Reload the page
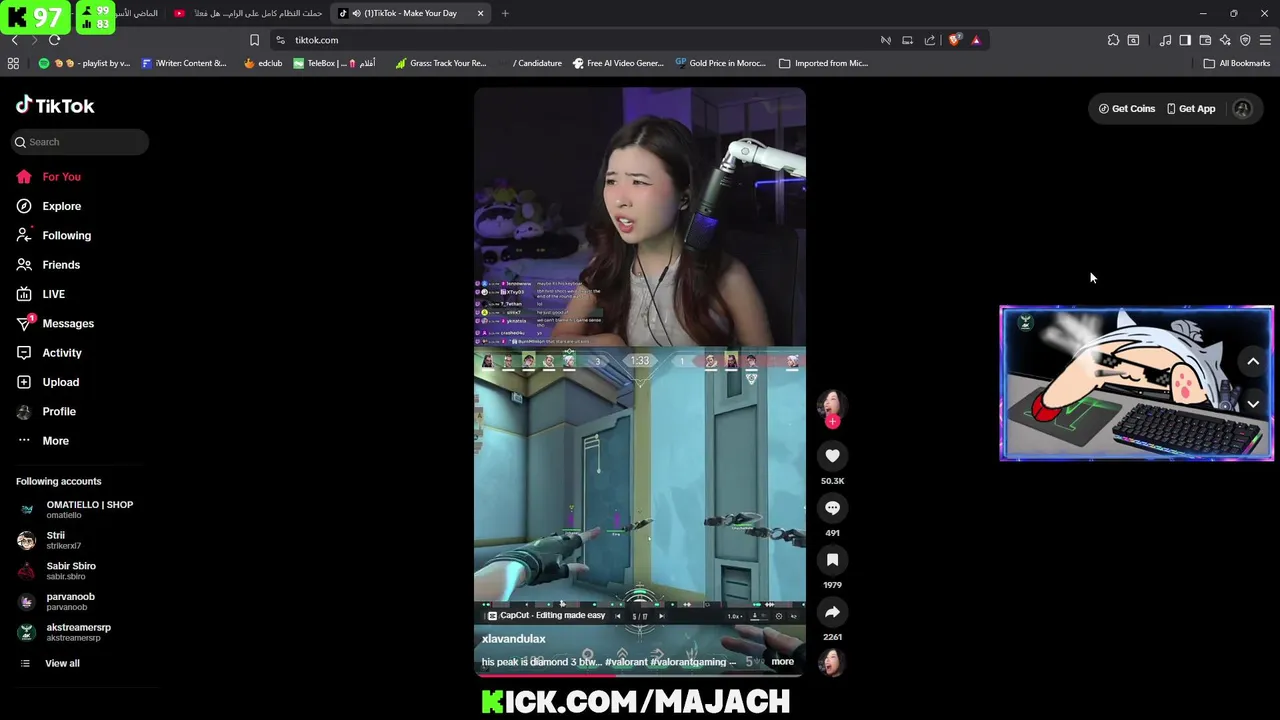This screenshot has height=720, width=1280. 54,40
